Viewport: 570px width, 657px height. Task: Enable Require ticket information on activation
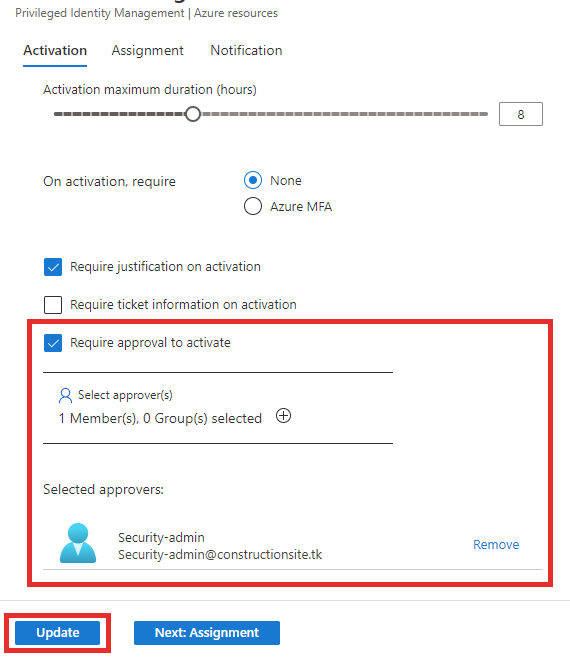[x=53, y=305]
